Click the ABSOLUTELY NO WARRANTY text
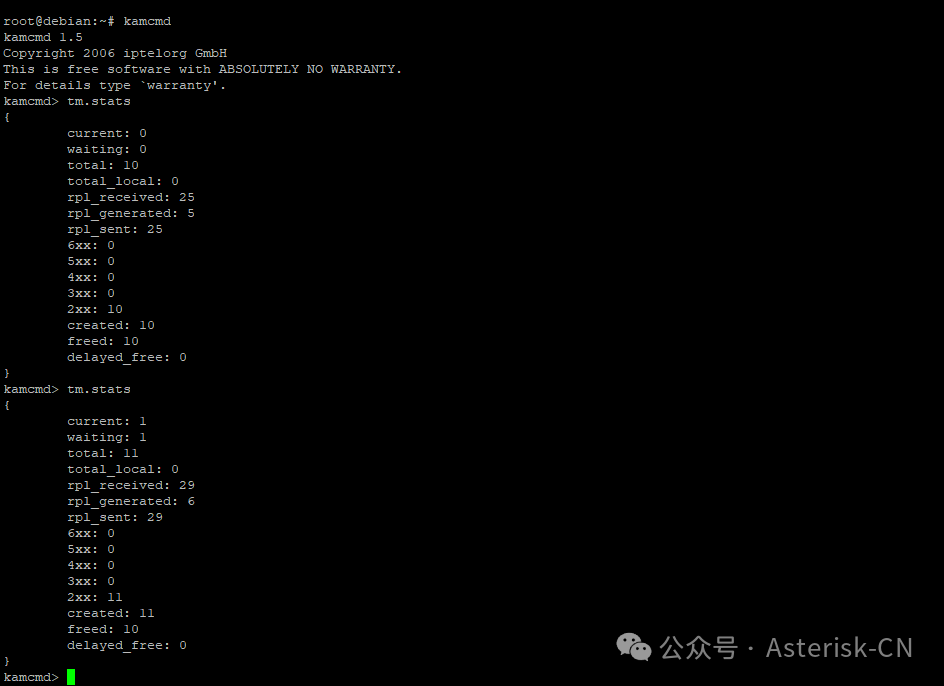944x686 pixels. (309, 69)
